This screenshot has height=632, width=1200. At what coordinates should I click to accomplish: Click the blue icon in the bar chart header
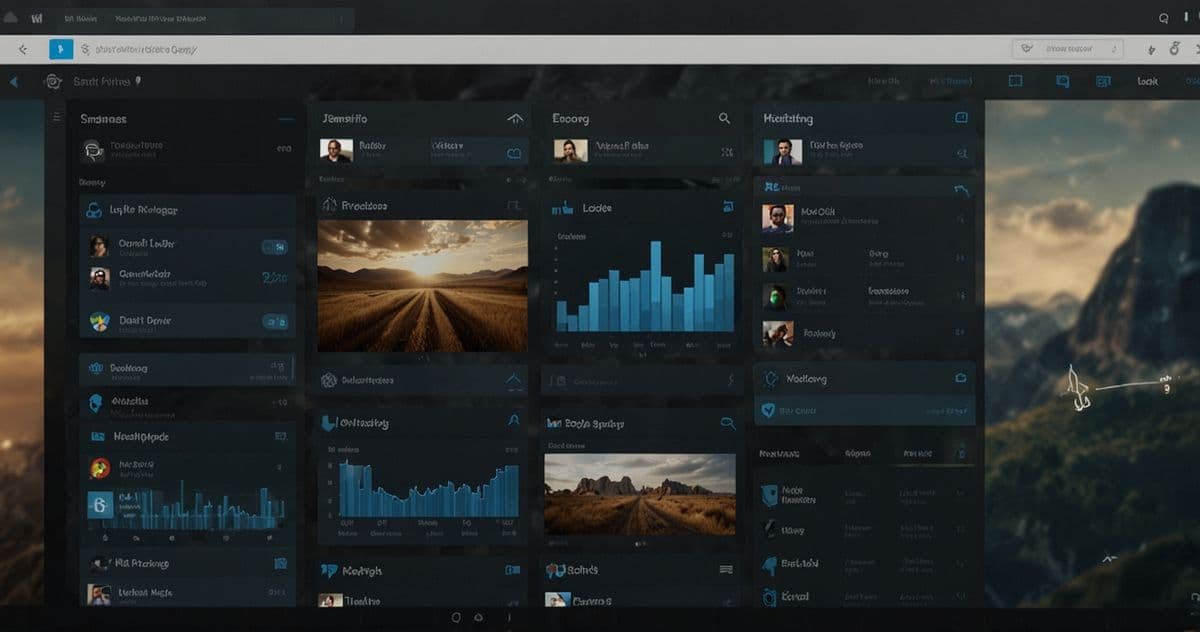point(727,208)
